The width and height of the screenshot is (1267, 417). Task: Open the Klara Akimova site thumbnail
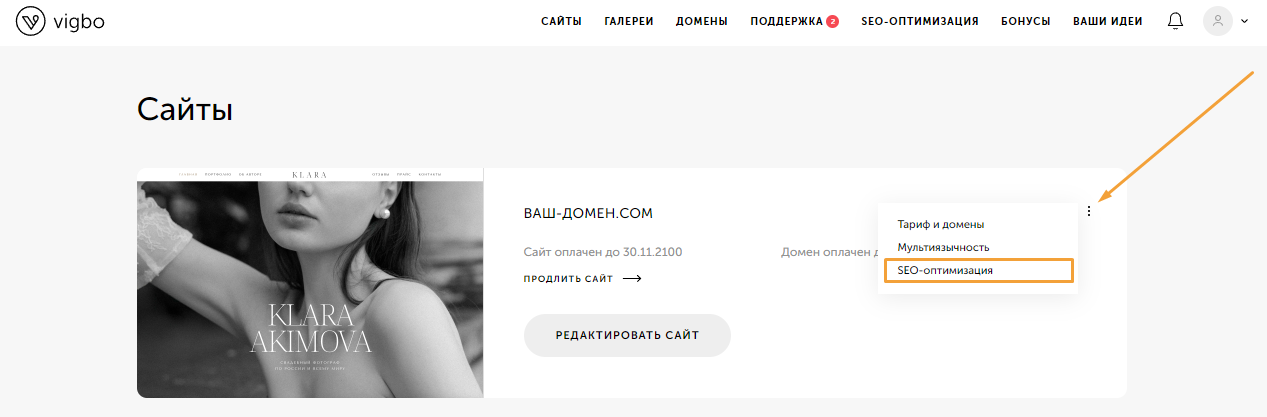pos(310,283)
